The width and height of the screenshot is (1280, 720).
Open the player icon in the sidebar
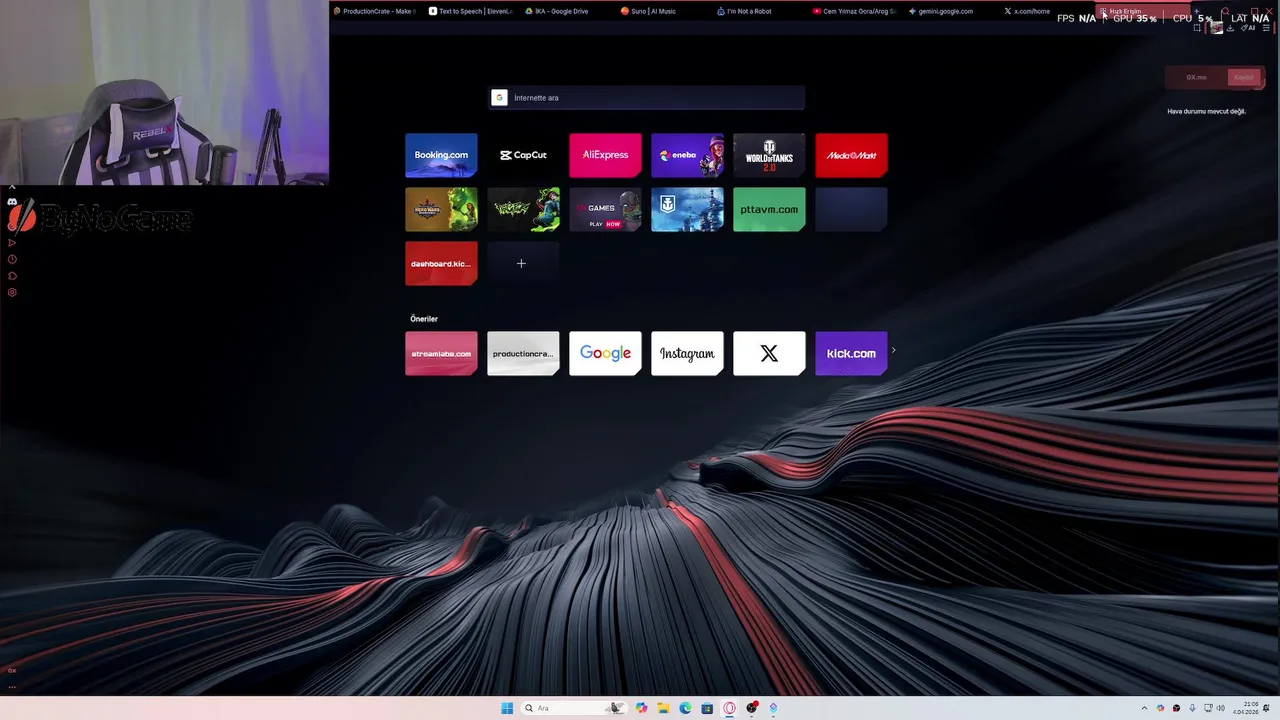coord(12,243)
